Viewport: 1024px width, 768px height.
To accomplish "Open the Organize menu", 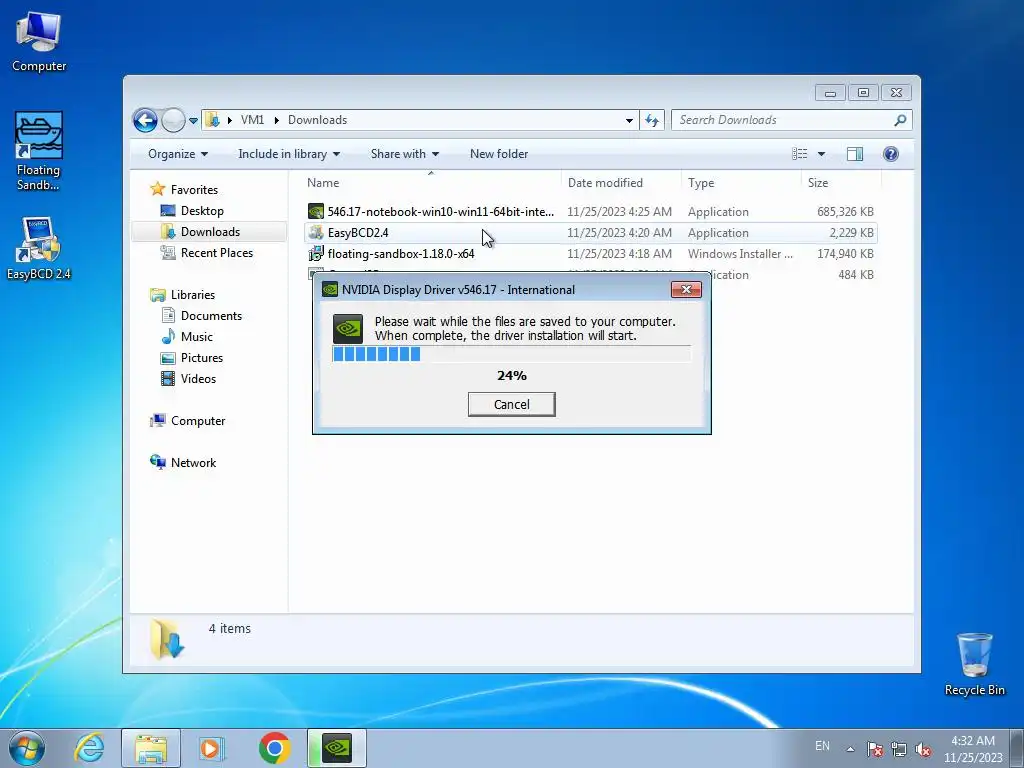I will [178, 154].
